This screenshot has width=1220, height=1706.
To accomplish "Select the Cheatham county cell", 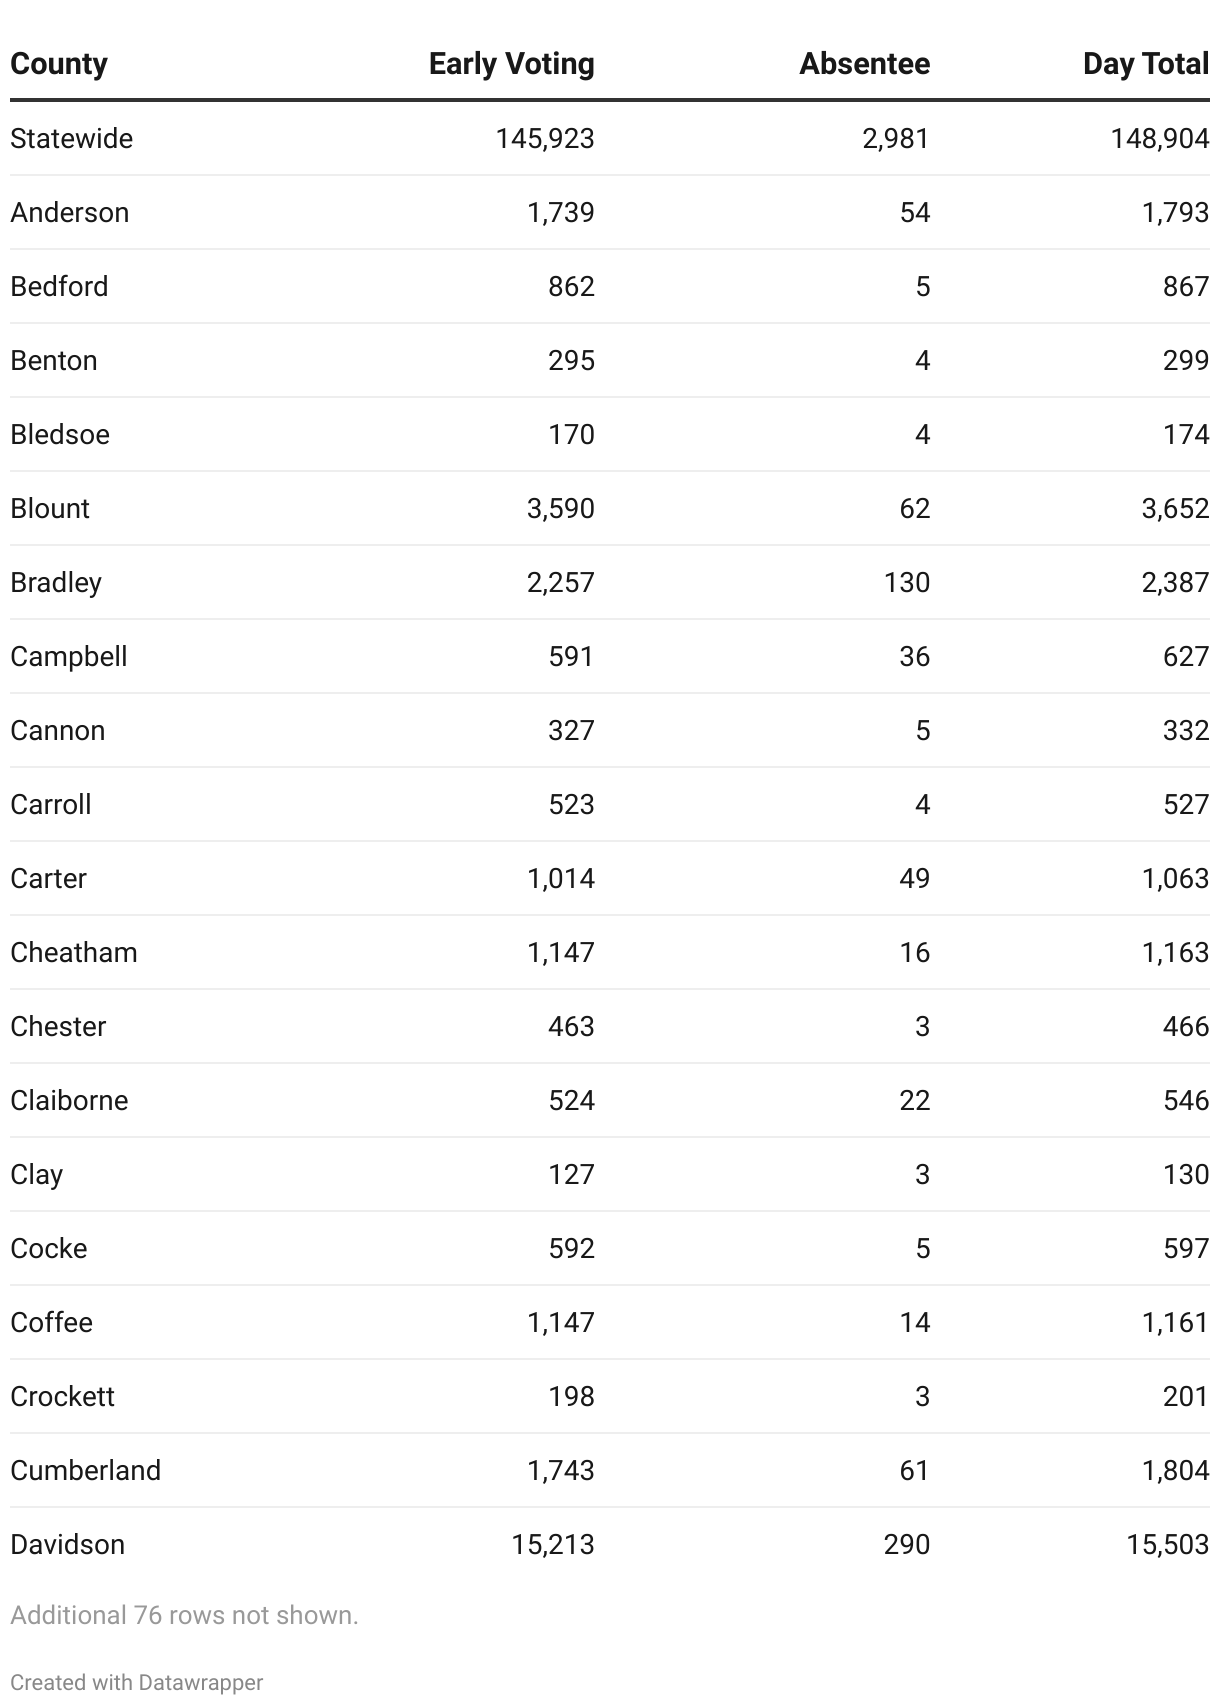I will tap(74, 952).
